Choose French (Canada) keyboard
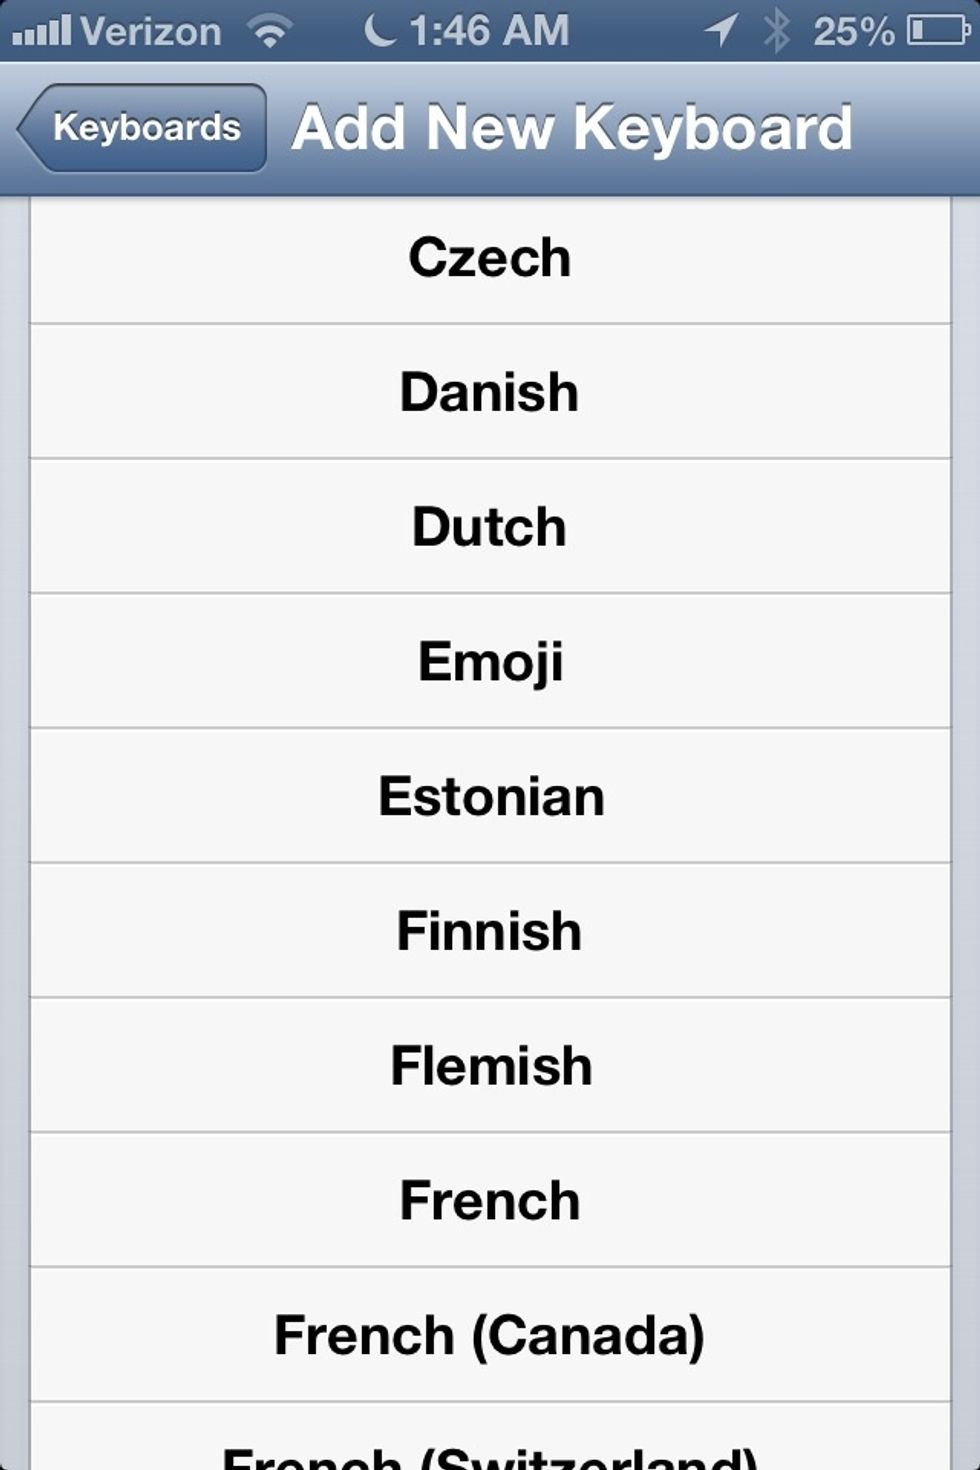Viewport: 980px width, 1470px height. 490,1335
